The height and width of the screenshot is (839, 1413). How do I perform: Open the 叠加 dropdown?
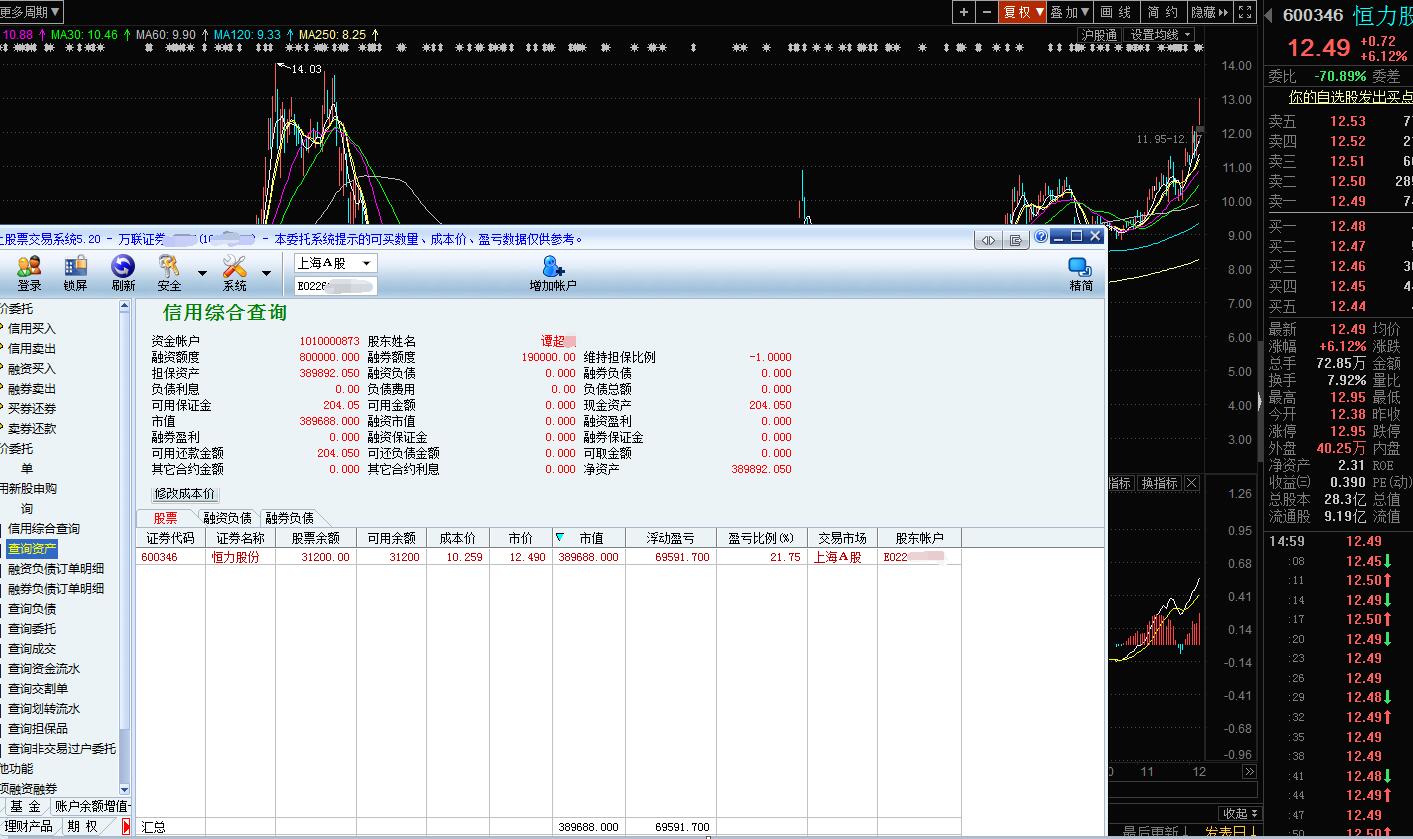pyautogui.click(x=1070, y=12)
